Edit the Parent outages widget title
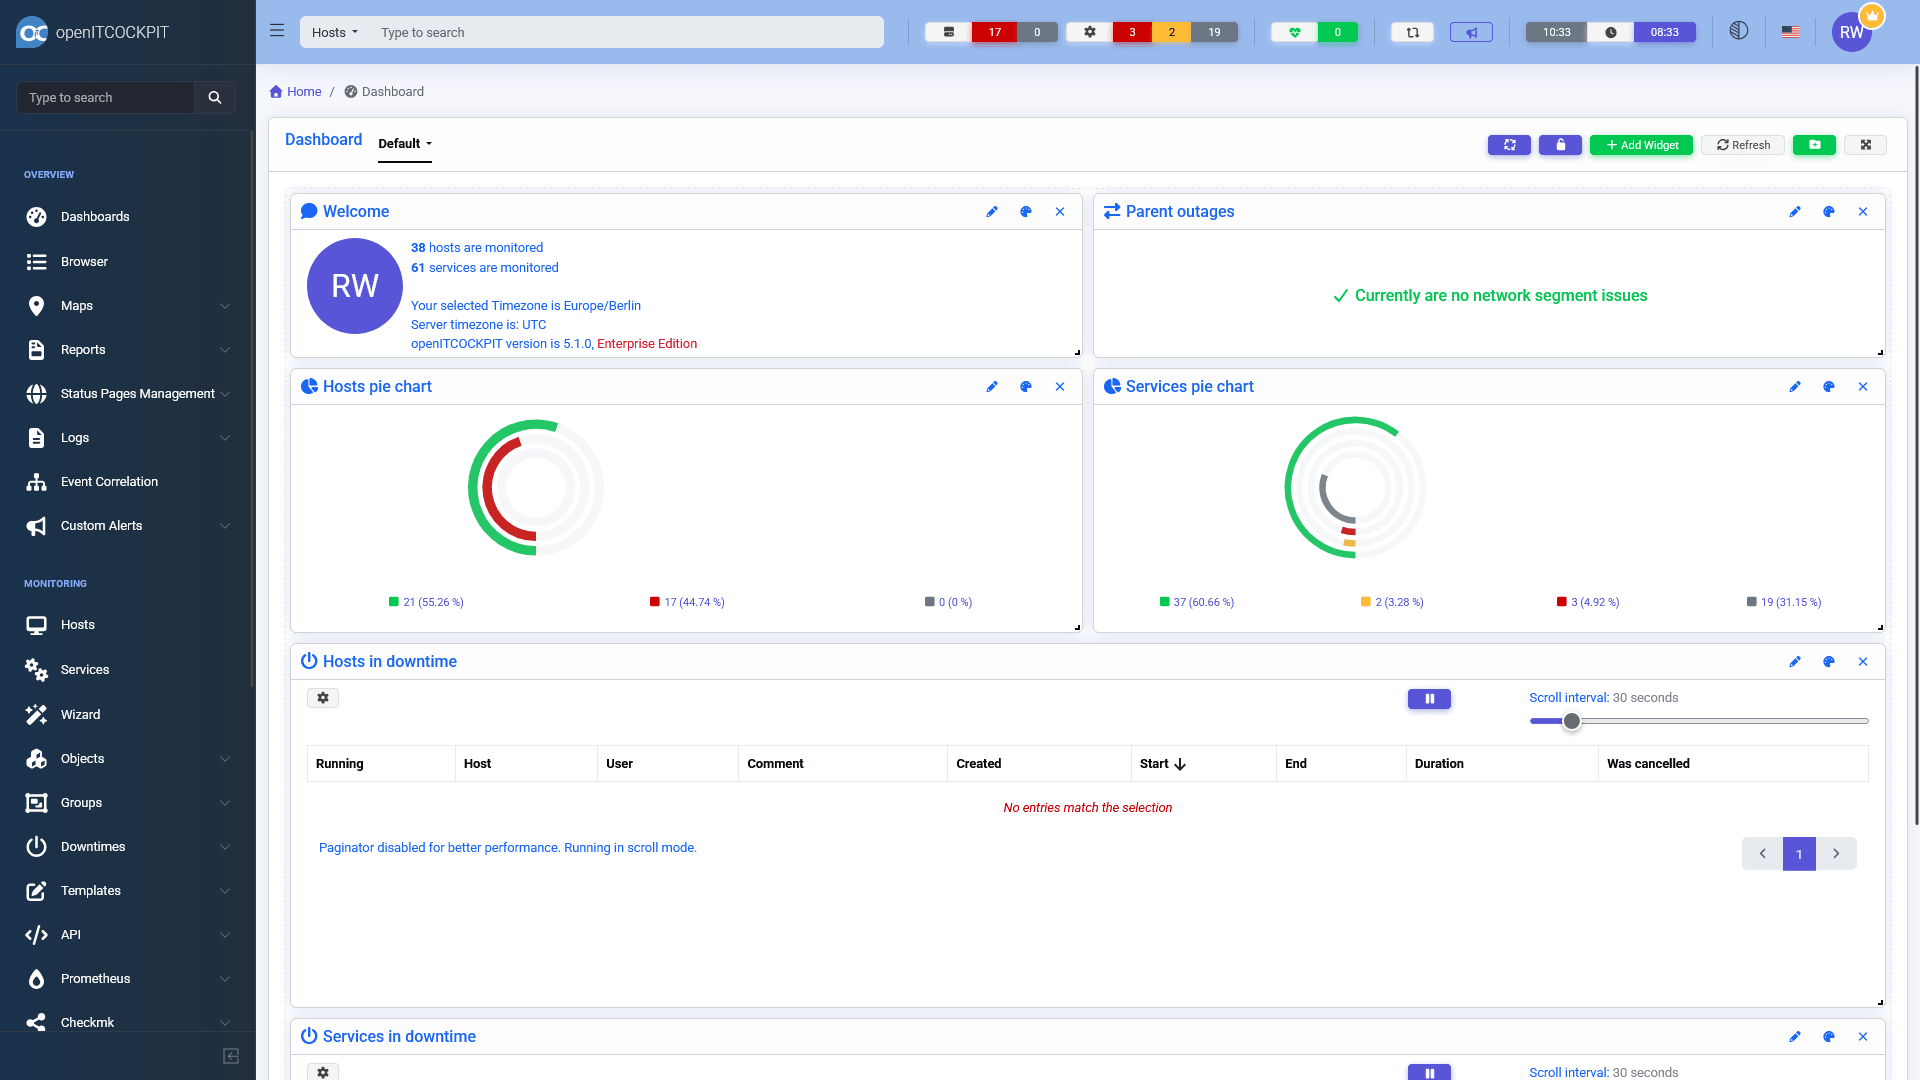Viewport: 1920px width, 1080px height. click(x=1795, y=212)
